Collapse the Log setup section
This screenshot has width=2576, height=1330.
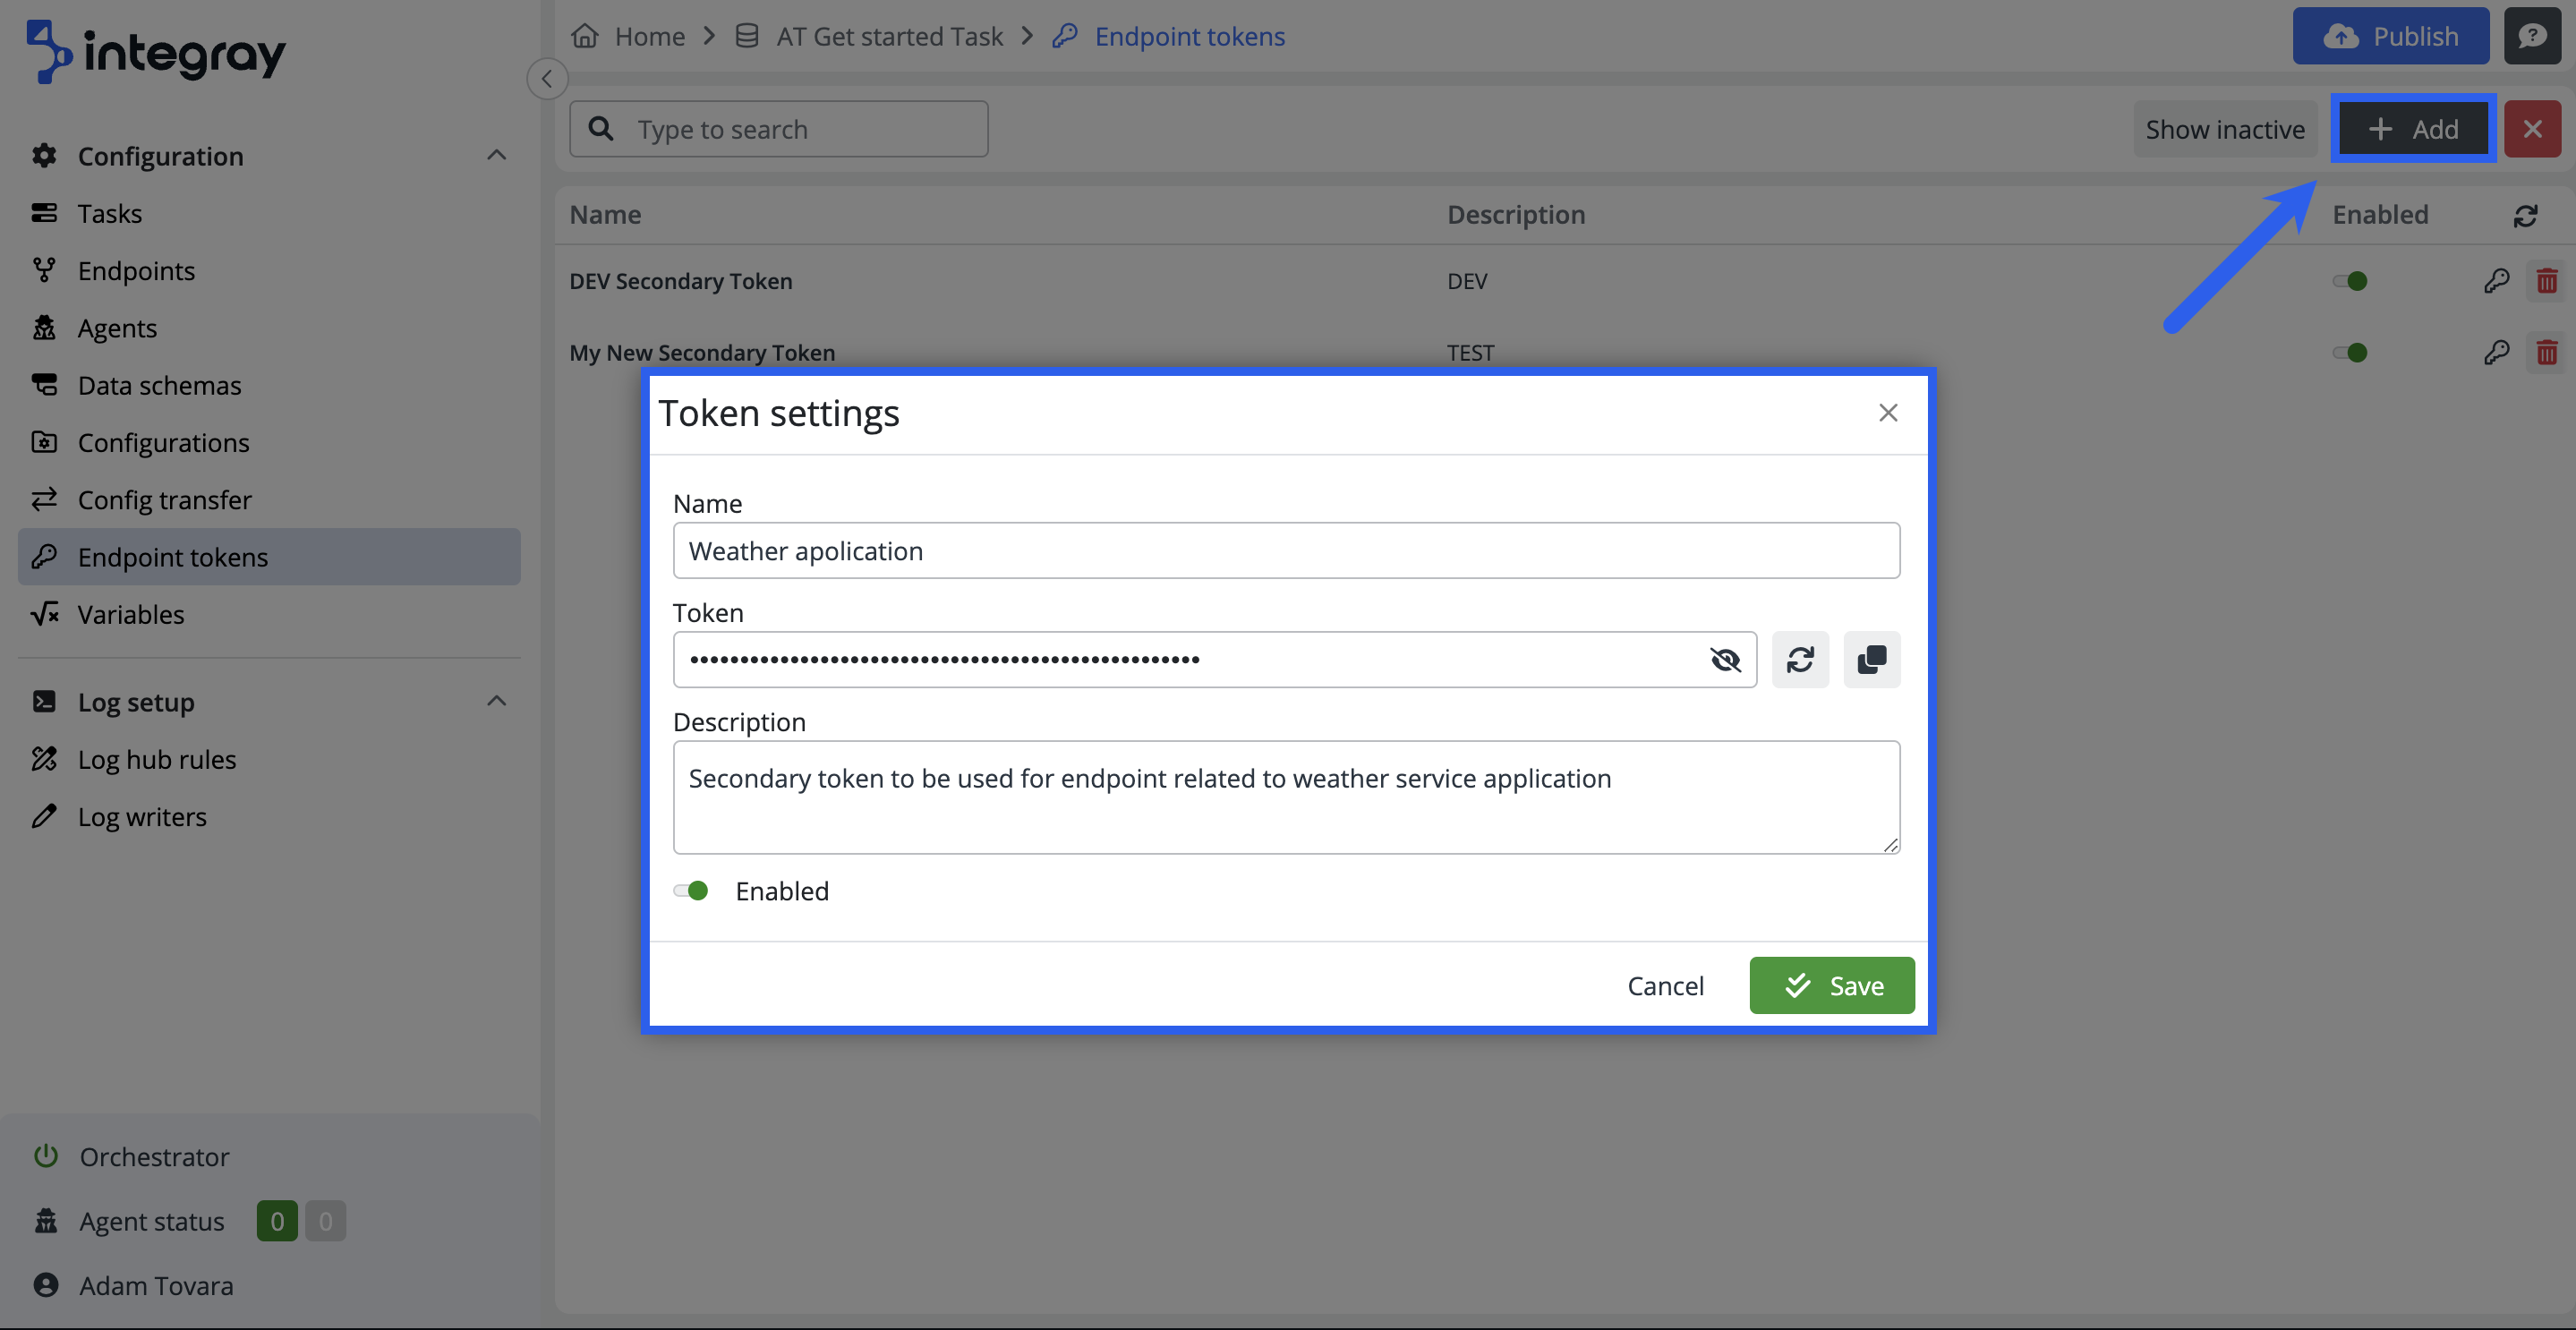click(x=496, y=701)
